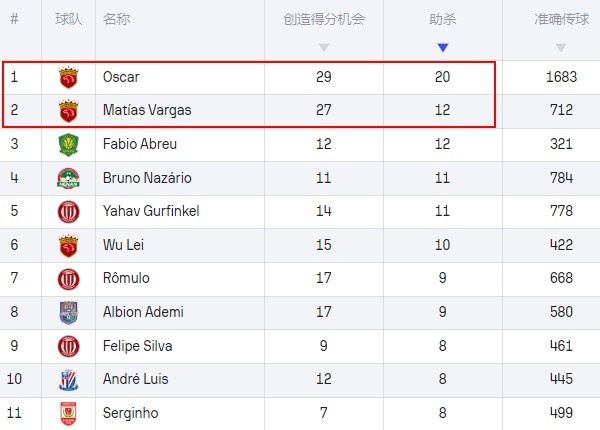Image resolution: width=600 pixels, height=430 pixels.
Task: Click Oscar's player name
Action: click(121, 77)
